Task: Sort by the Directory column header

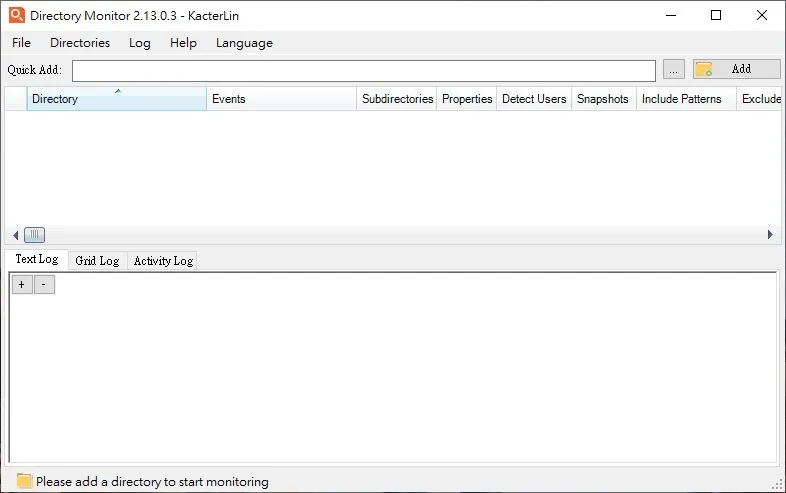Action: point(116,99)
